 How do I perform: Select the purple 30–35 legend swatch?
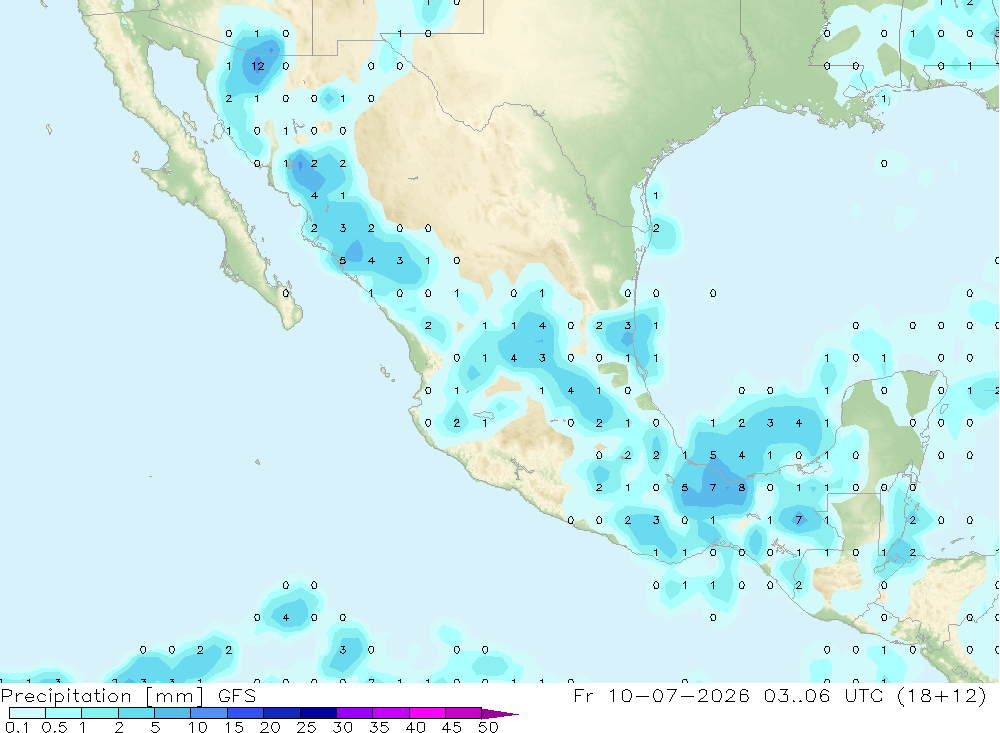(355, 713)
